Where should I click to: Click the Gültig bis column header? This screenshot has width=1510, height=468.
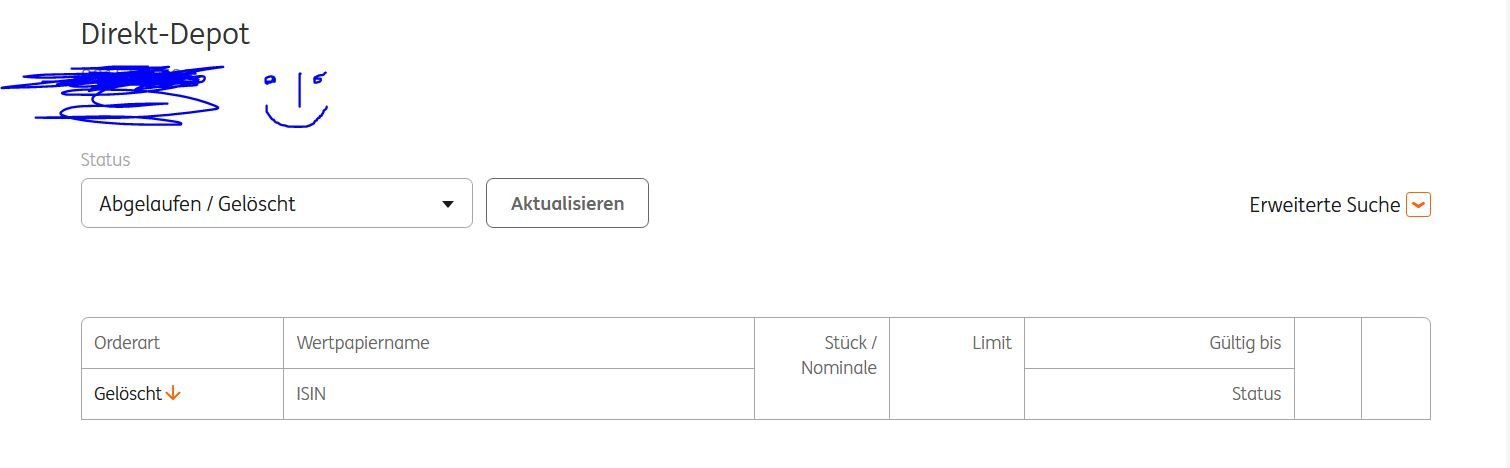[x=1244, y=343]
